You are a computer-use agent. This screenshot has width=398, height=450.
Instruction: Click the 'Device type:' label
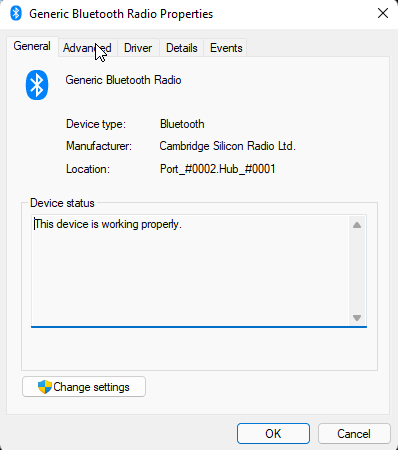tap(96, 124)
